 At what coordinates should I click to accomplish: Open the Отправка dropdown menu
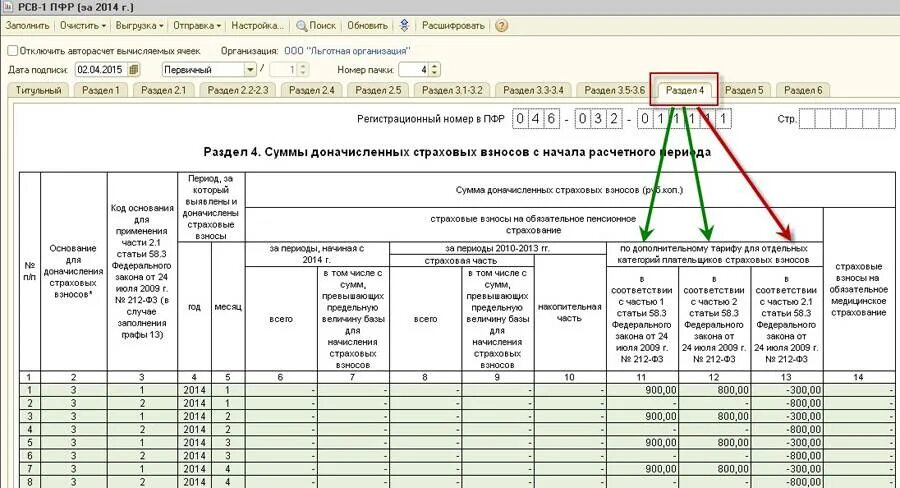click(x=197, y=26)
